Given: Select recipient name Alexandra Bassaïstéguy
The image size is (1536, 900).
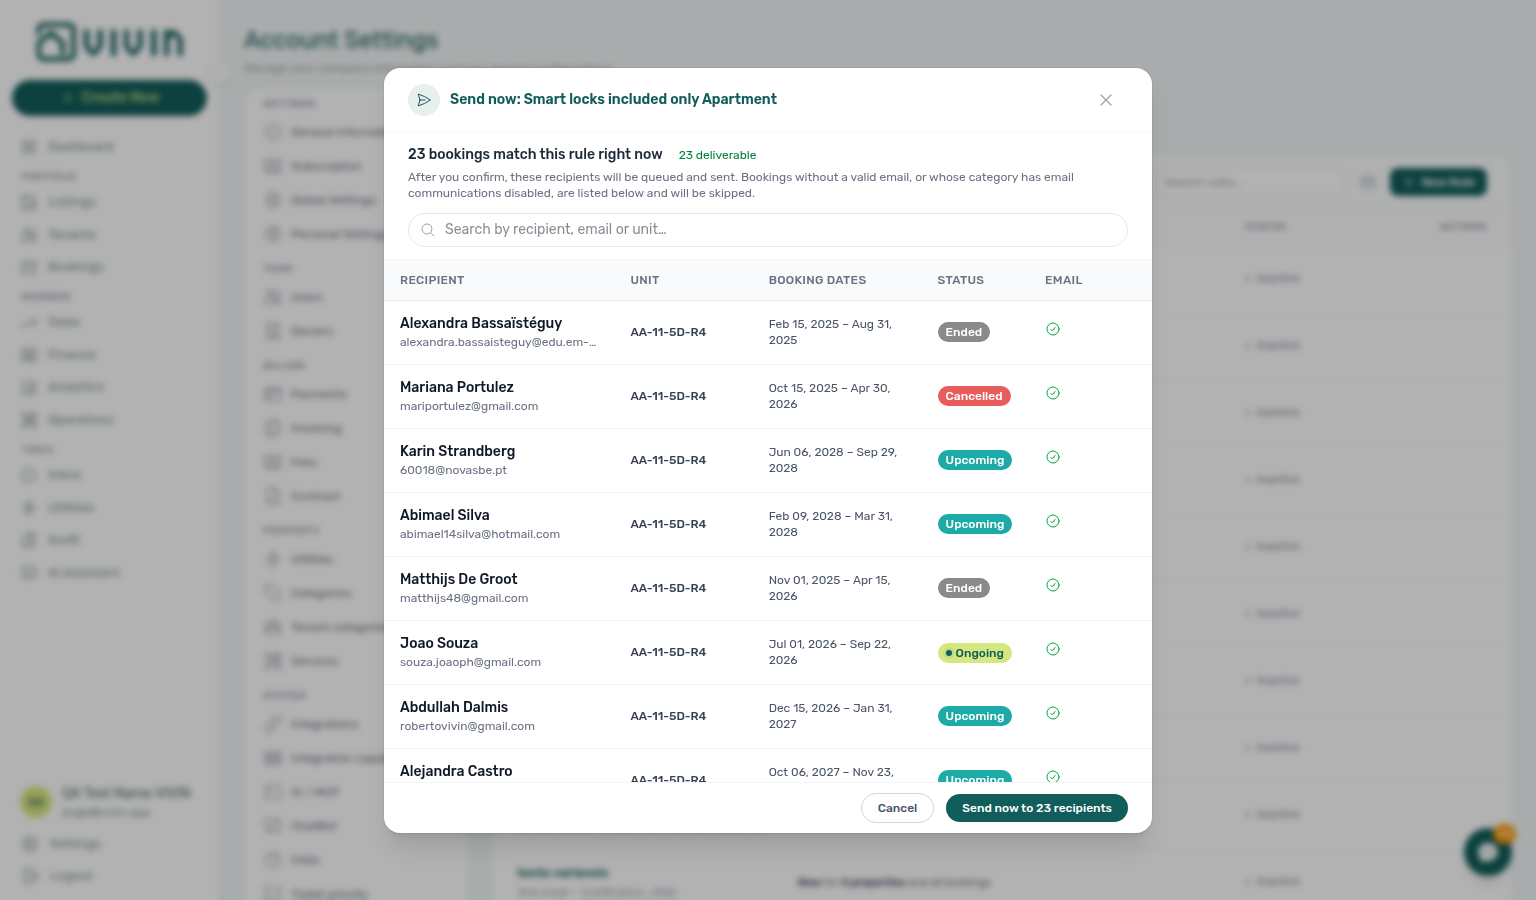Looking at the screenshot, I should point(481,323).
